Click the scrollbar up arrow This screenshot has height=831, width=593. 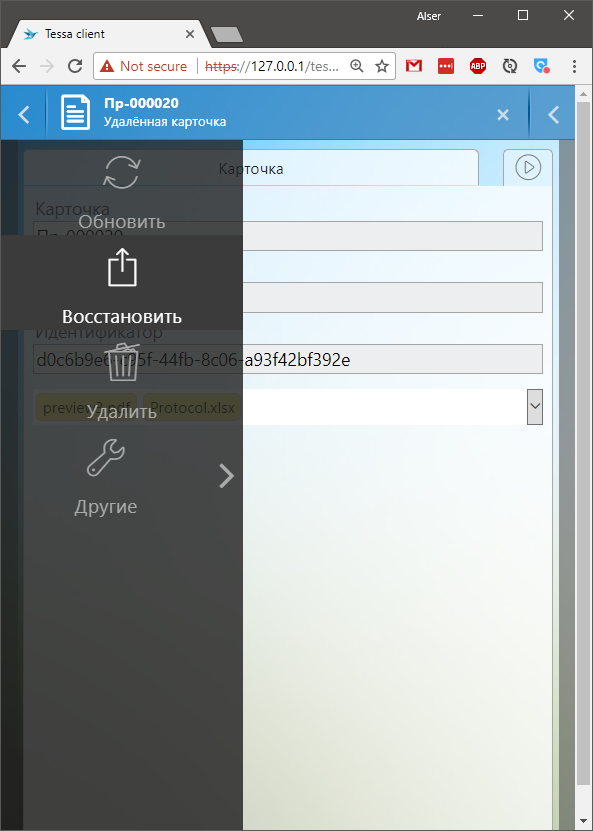(583, 94)
